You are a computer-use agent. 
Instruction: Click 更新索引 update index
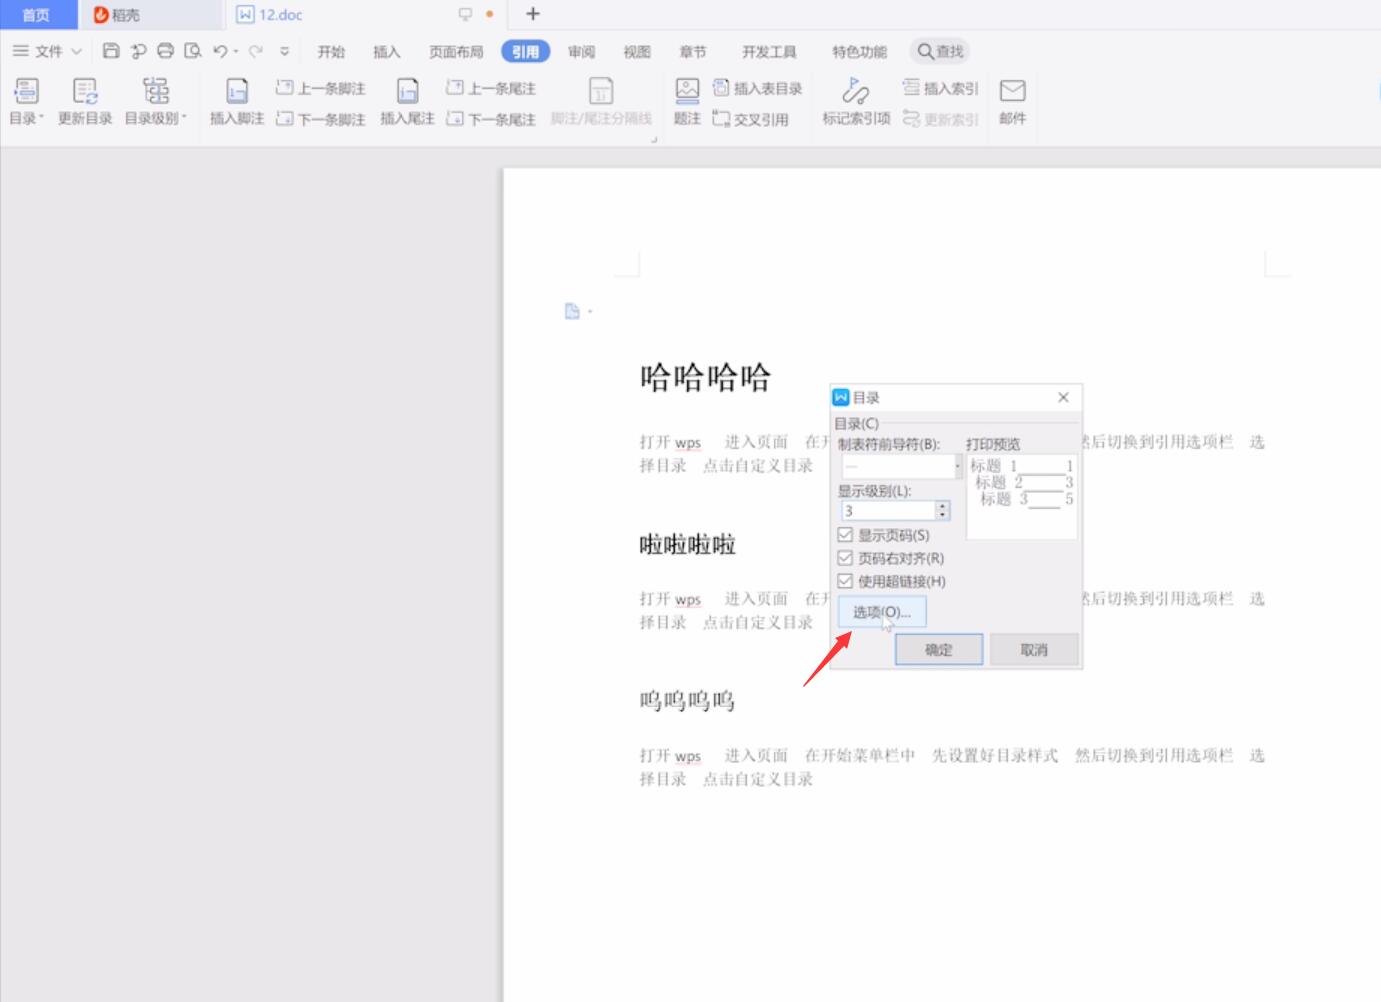pyautogui.click(x=940, y=119)
